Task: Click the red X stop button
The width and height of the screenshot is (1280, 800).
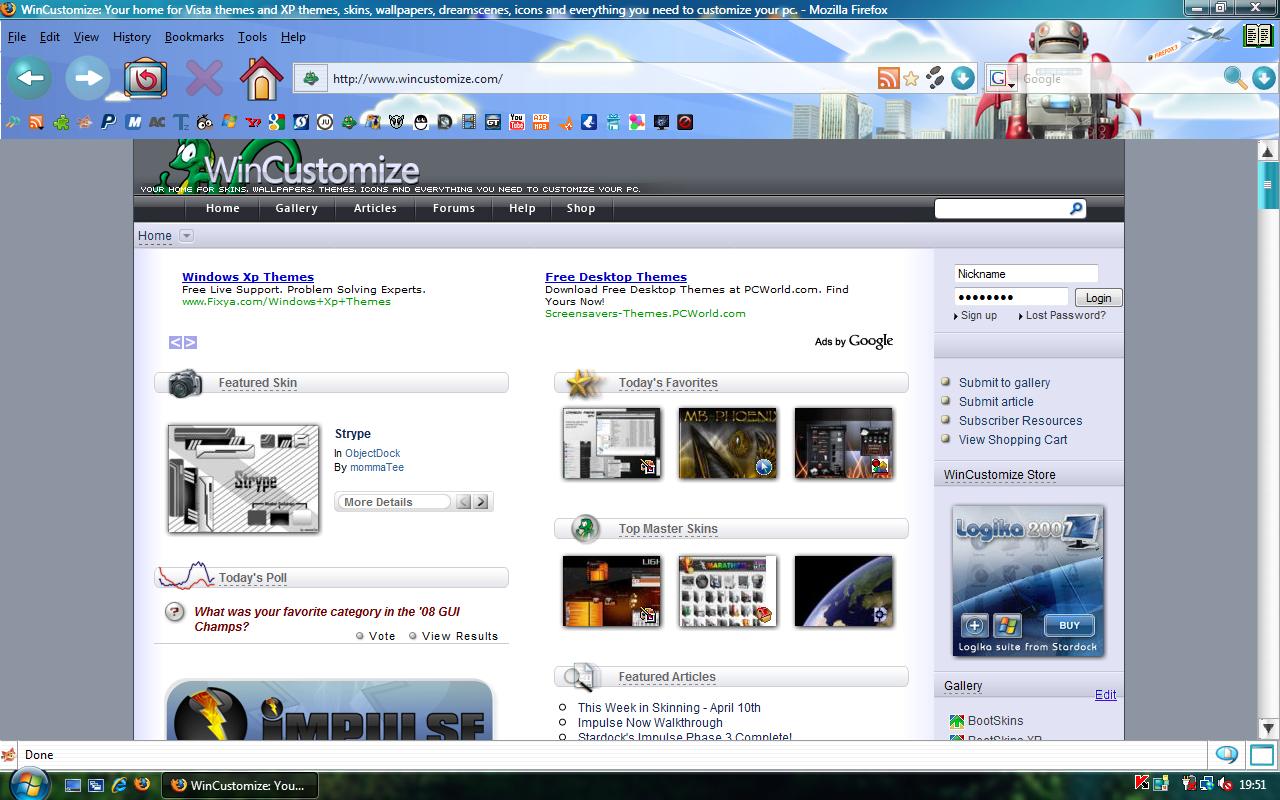Action: pos(204,78)
